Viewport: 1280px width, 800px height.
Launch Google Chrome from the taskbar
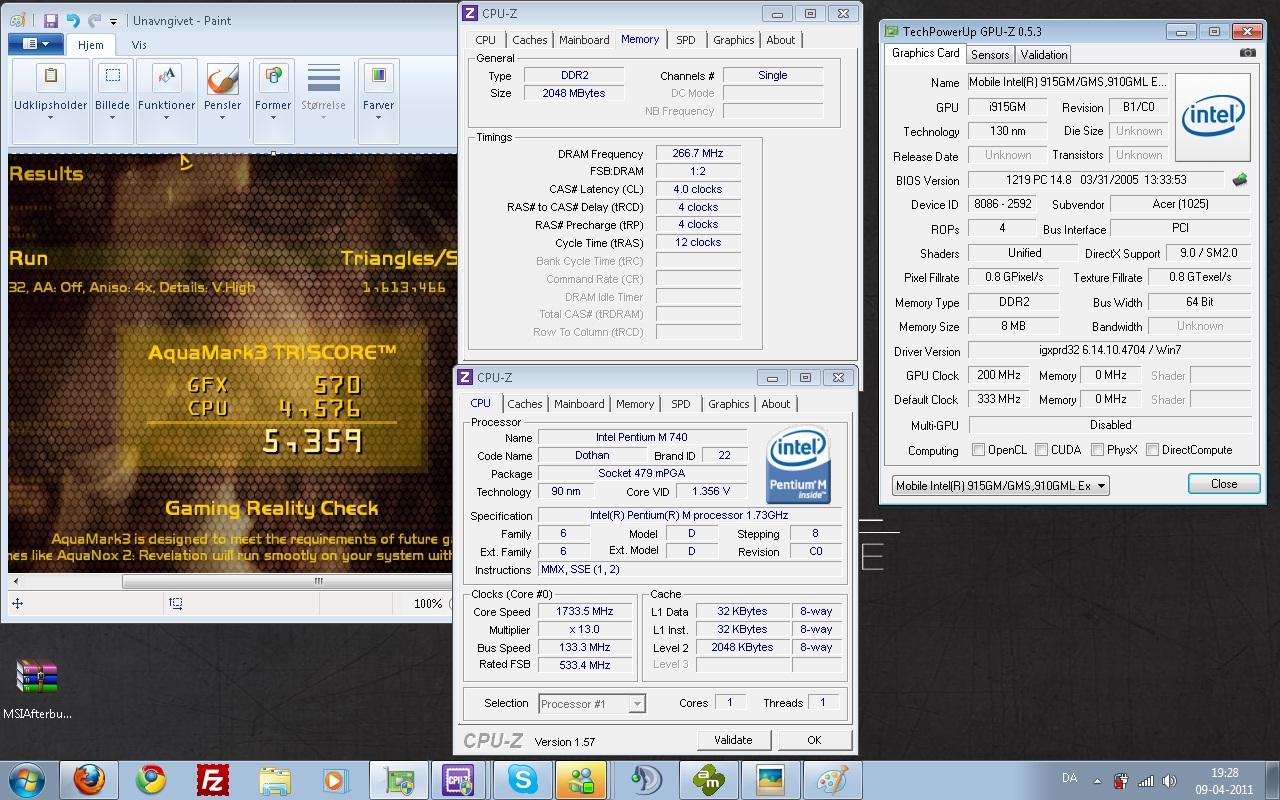151,780
